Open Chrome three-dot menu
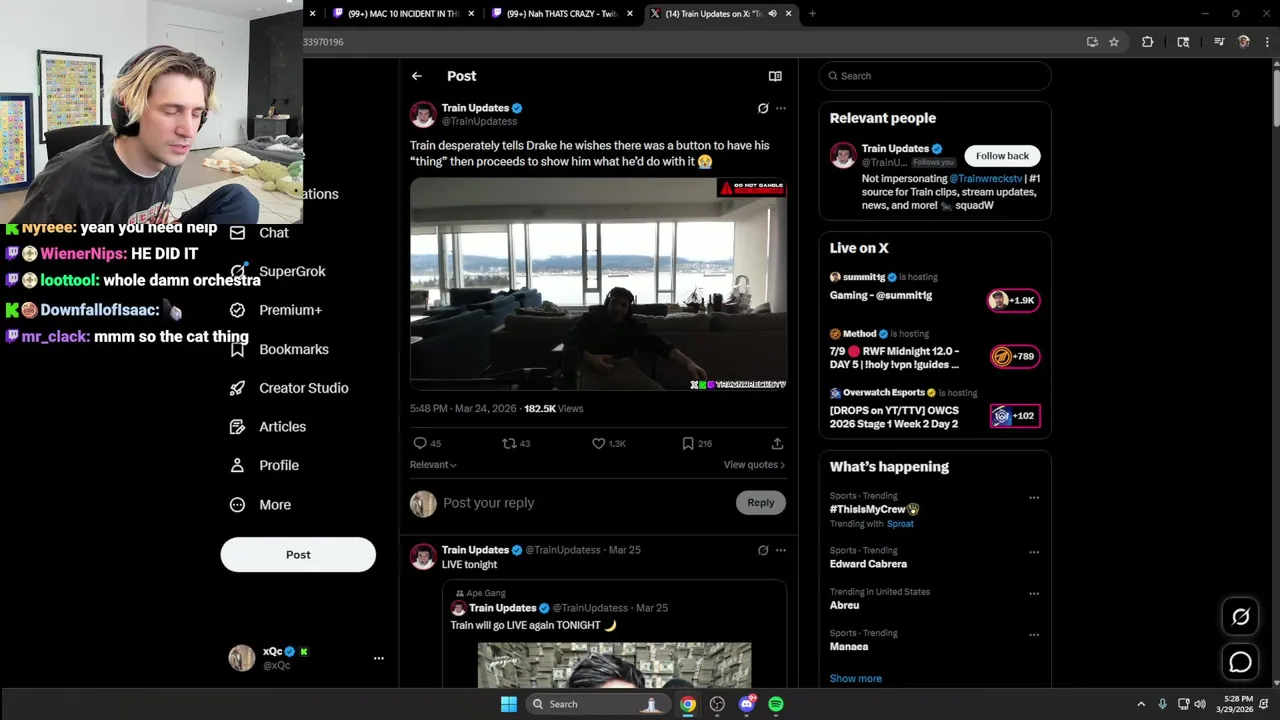Image resolution: width=1280 pixels, height=720 pixels. [1267, 42]
